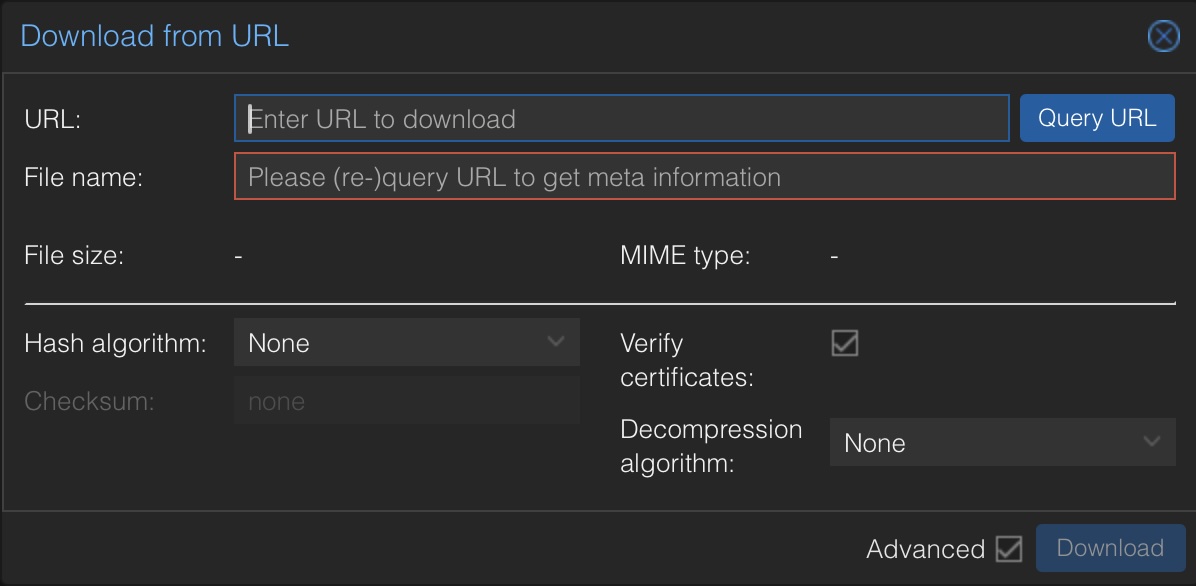
Task: Click the Verify certificates label
Action: tap(686, 360)
